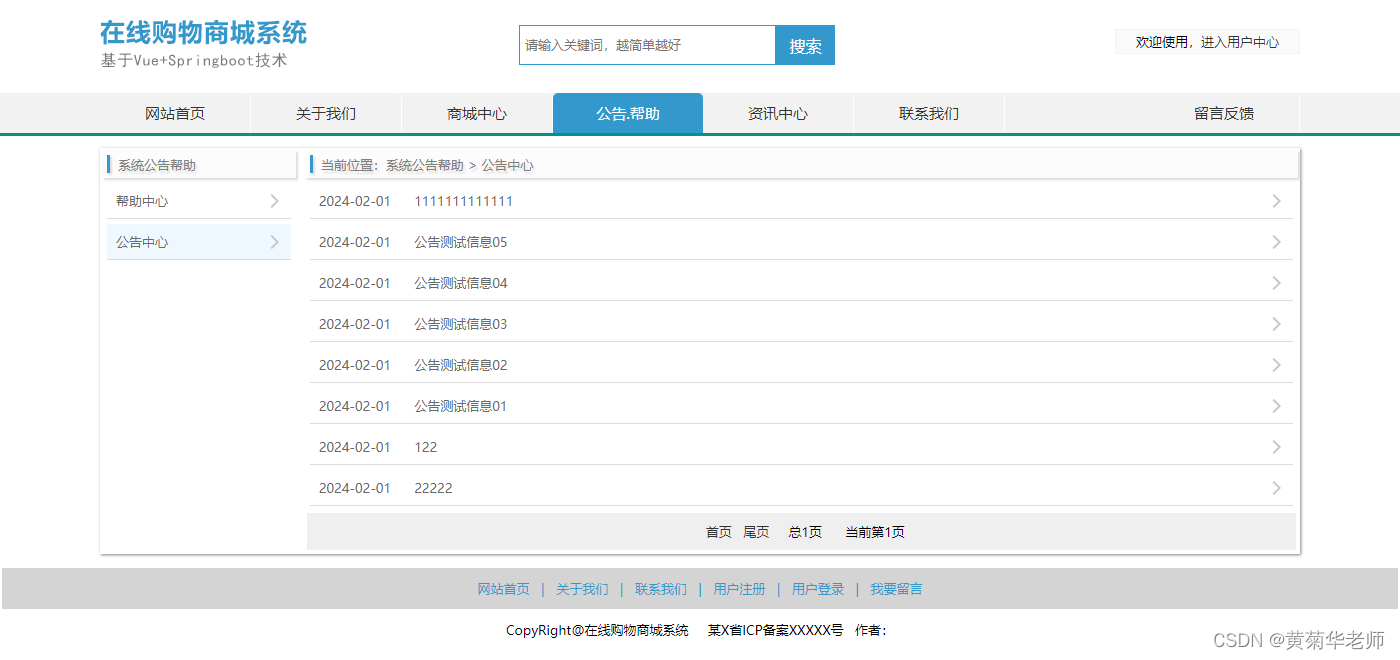1400x660 pixels.
Task: Click the 某X省ICP备案XXXXX号 footer text
Action: point(776,630)
